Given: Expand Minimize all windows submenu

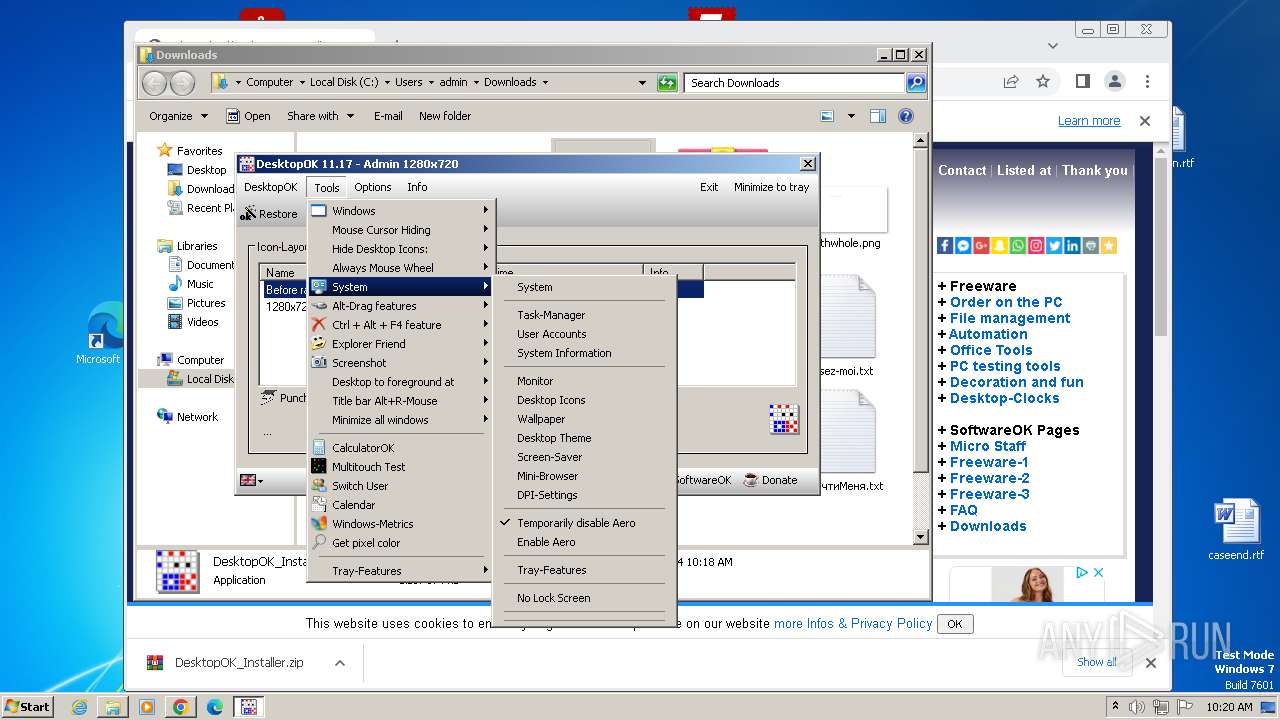Looking at the screenshot, I should click(x=401, y=420).
